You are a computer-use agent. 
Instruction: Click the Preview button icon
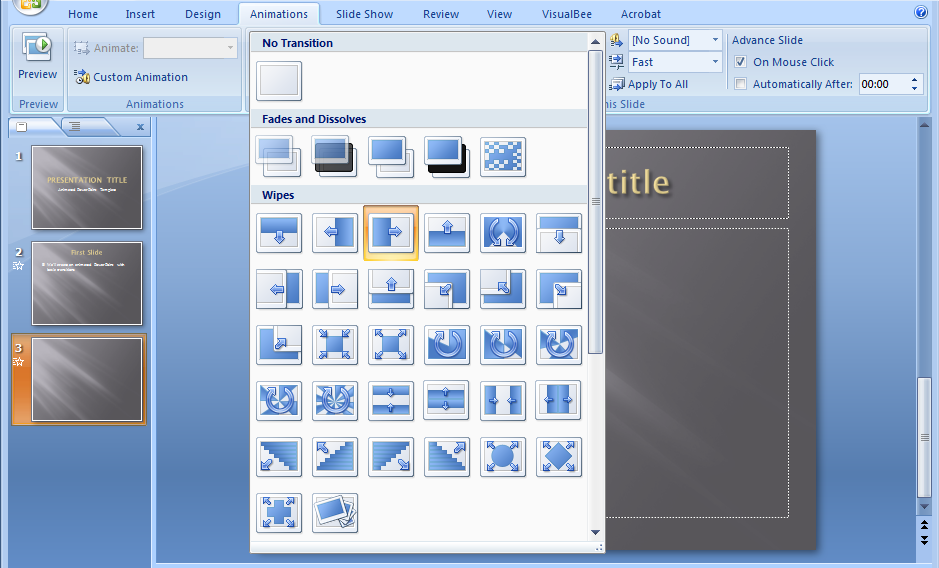coord(38,48)
